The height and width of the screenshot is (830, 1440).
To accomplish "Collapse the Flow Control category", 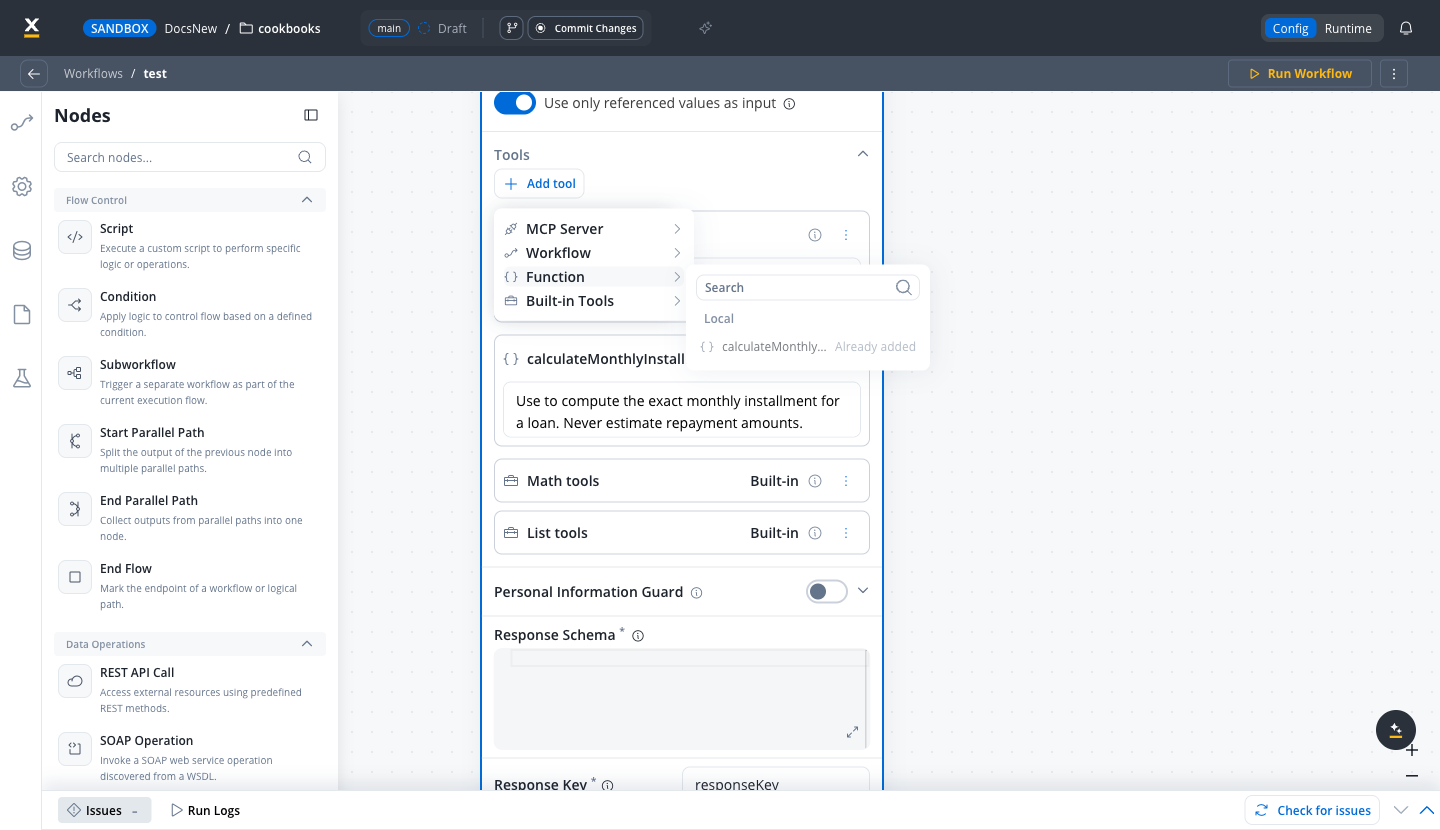I will click(x=307, y=200).
